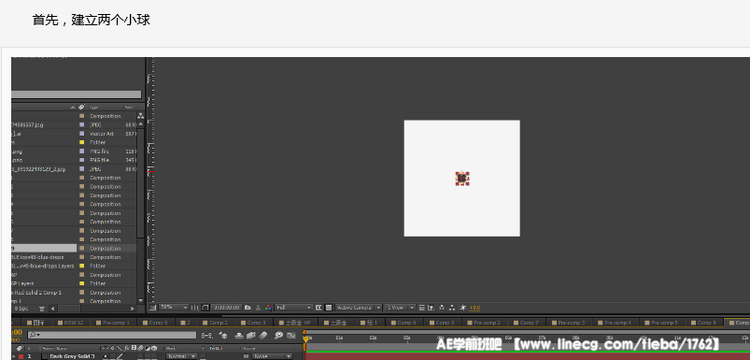Open the 1 View layout dropdown
The width and height of the screenshot is (750, 360).
[400, 307]
